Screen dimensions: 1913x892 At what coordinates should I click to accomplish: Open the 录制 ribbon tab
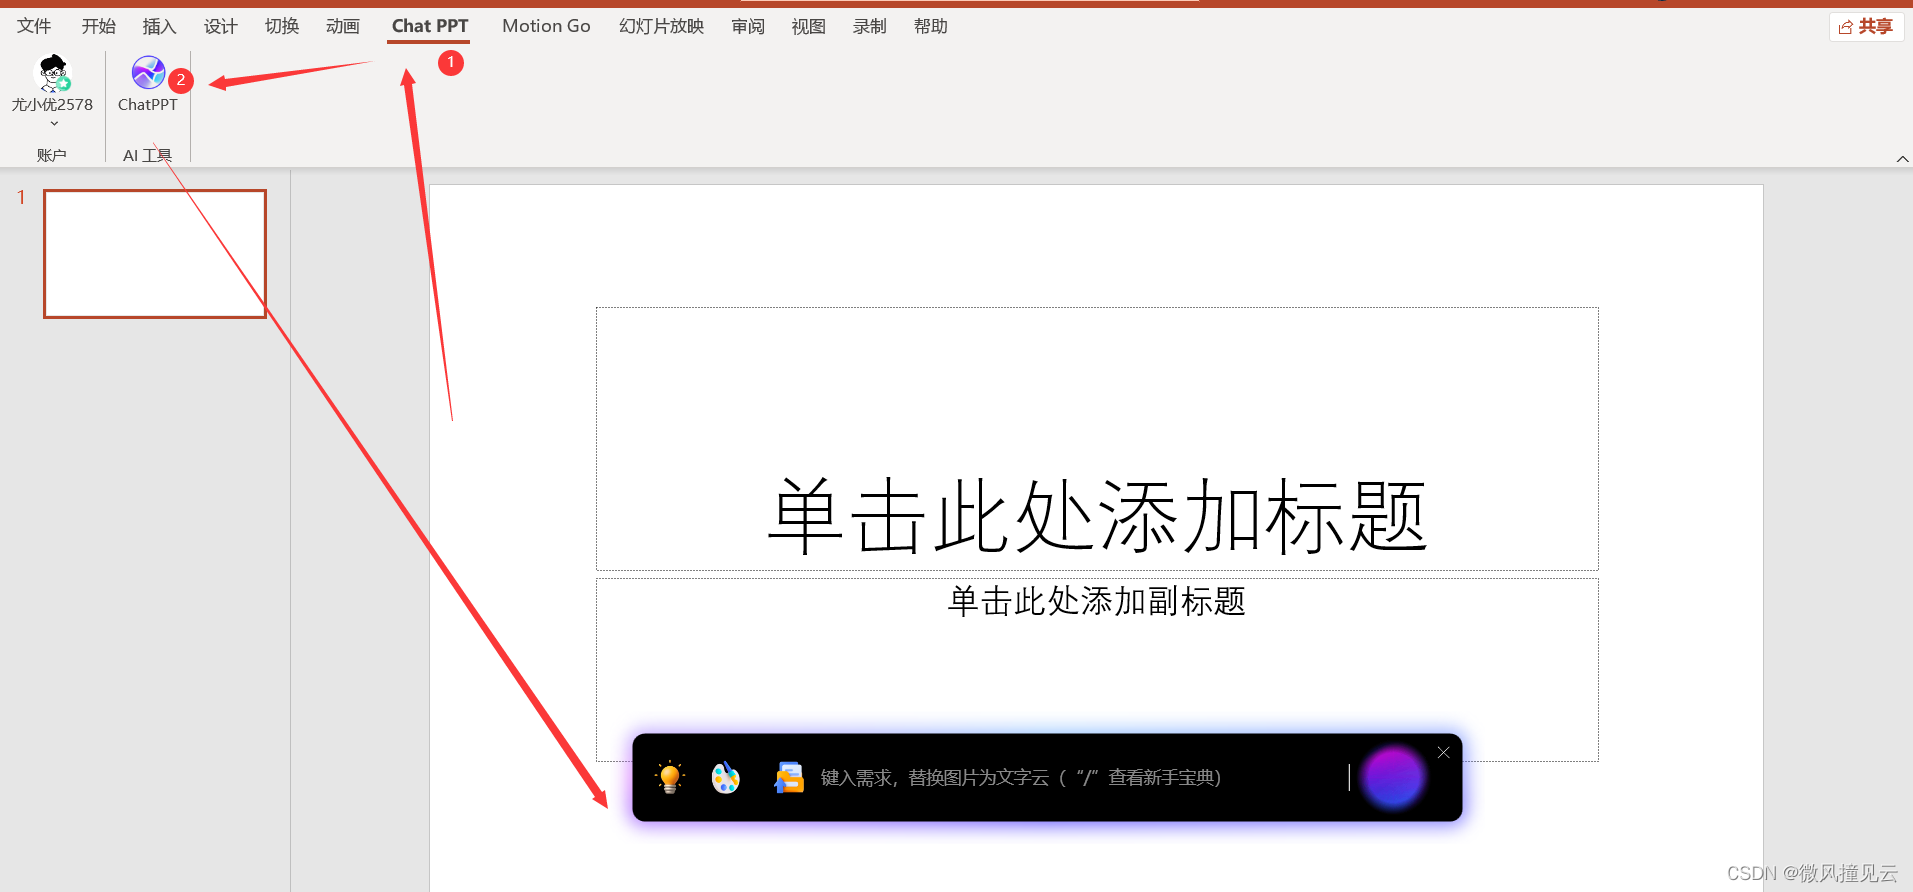(x=870, y=26)
